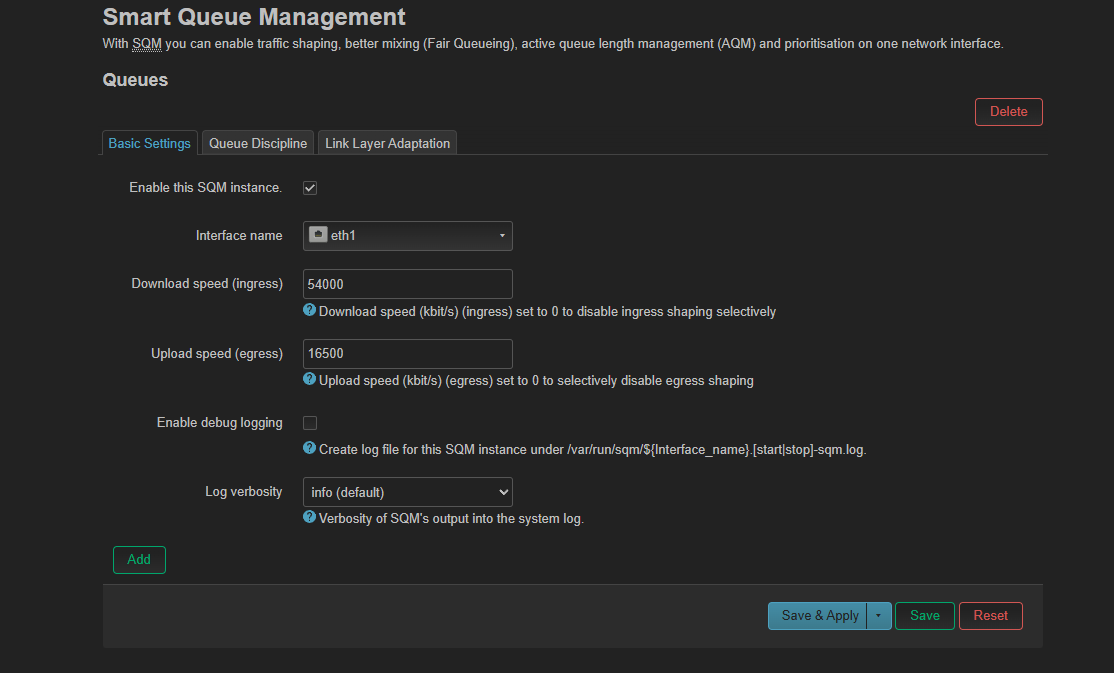Click into the Upload speed field
Screen dimensions: 1114x673
(x=407, y=354)
